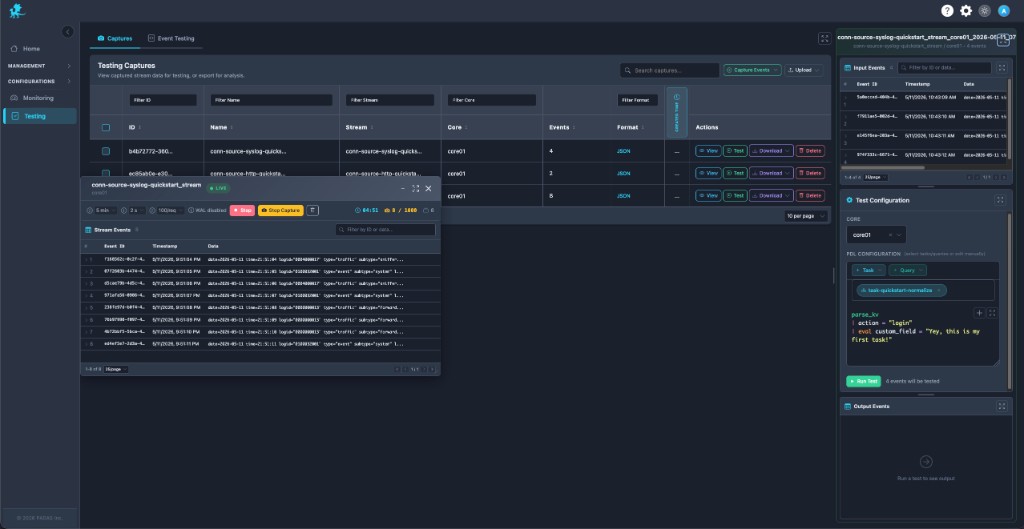This screenshot has width=1024, height=529.
Task: Click trash icon next to Stop Capture
Action: pos(313,210)
